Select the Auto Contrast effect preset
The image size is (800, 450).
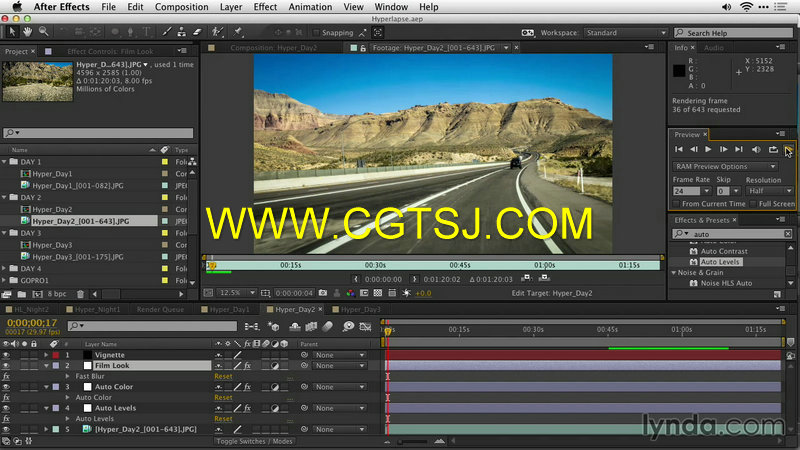coord(723,251)
